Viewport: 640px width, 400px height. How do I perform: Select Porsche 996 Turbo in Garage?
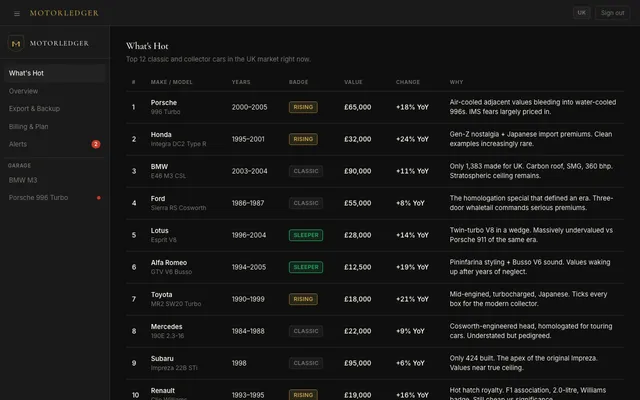(55, 198)
